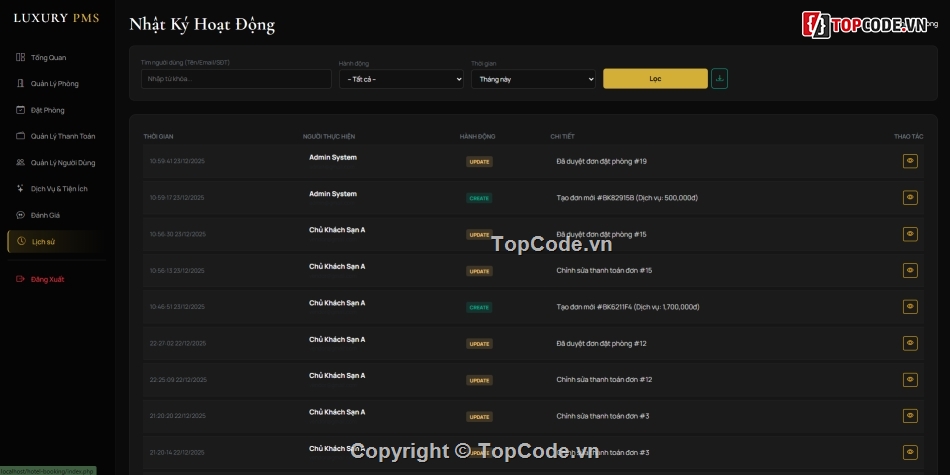Open the Thời gian 'Tháng này' dropdown

click(x=533, y=79)
